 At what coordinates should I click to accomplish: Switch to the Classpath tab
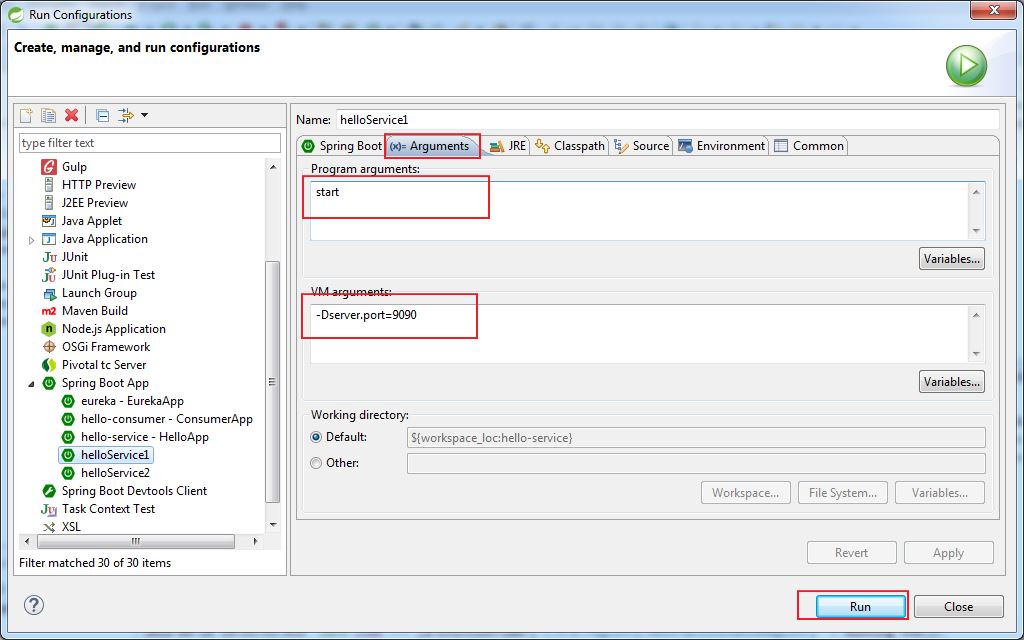570,146
